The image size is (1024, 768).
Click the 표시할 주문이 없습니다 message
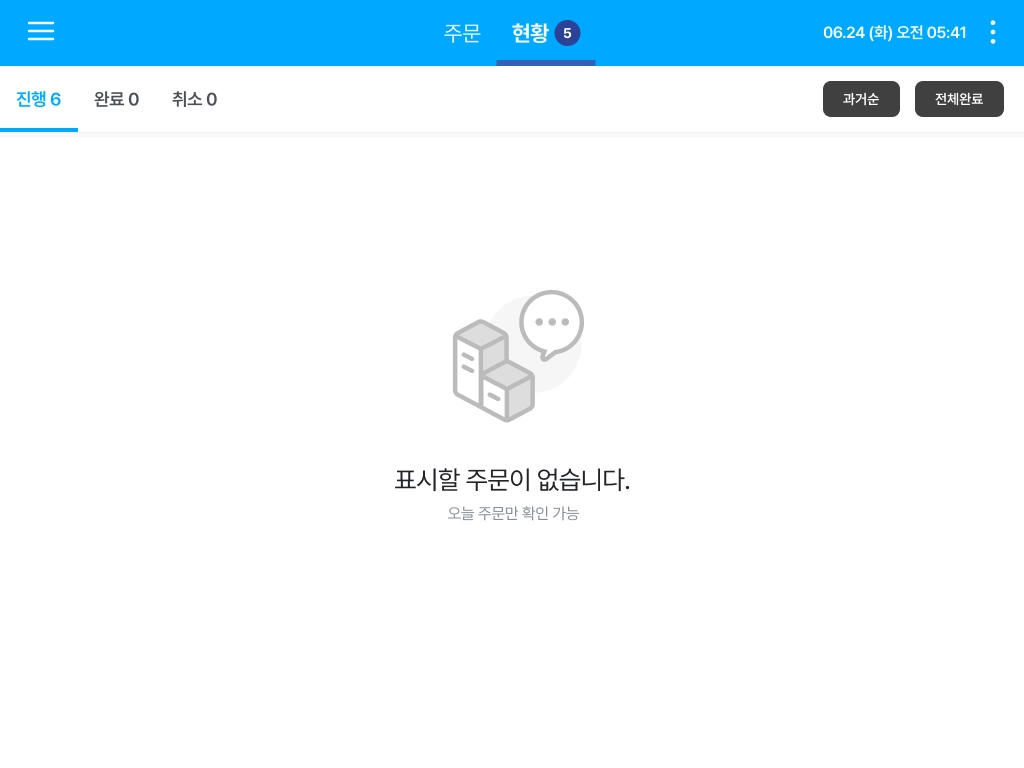(513, 480)
